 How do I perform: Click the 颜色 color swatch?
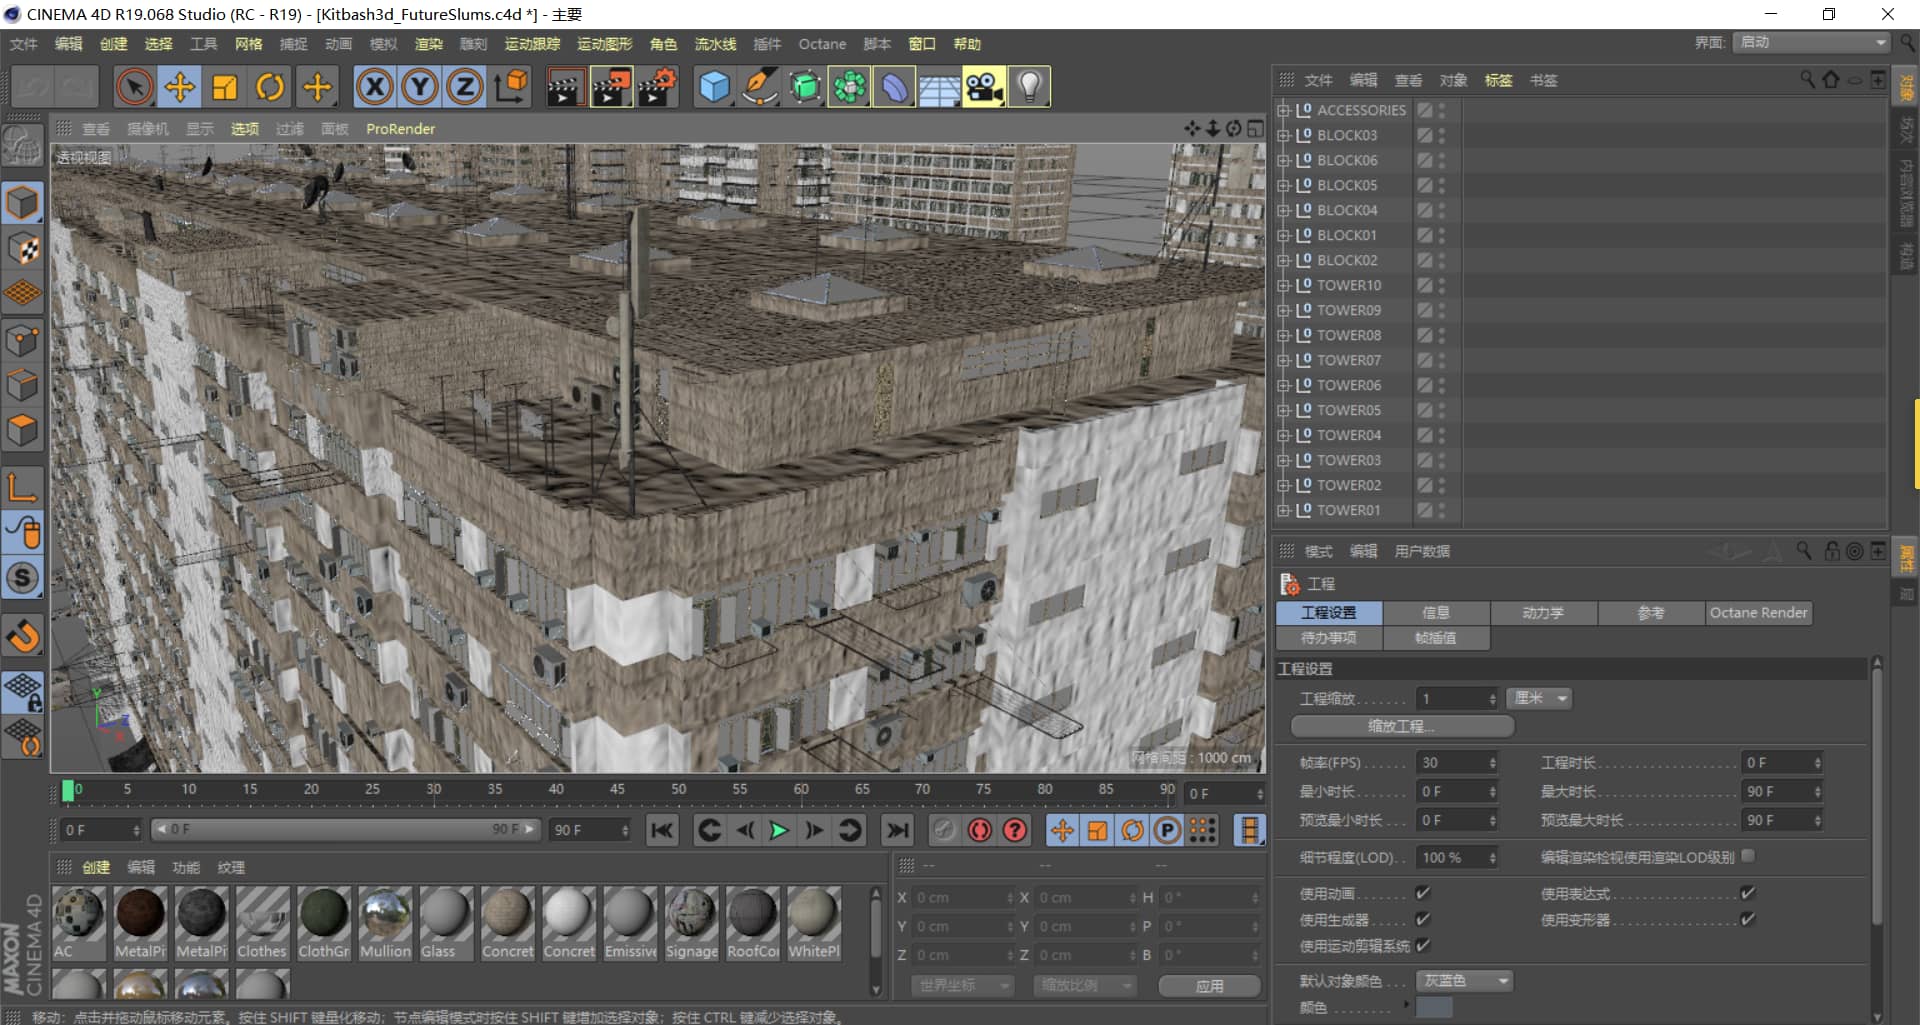click(x=1434, y=1008)
